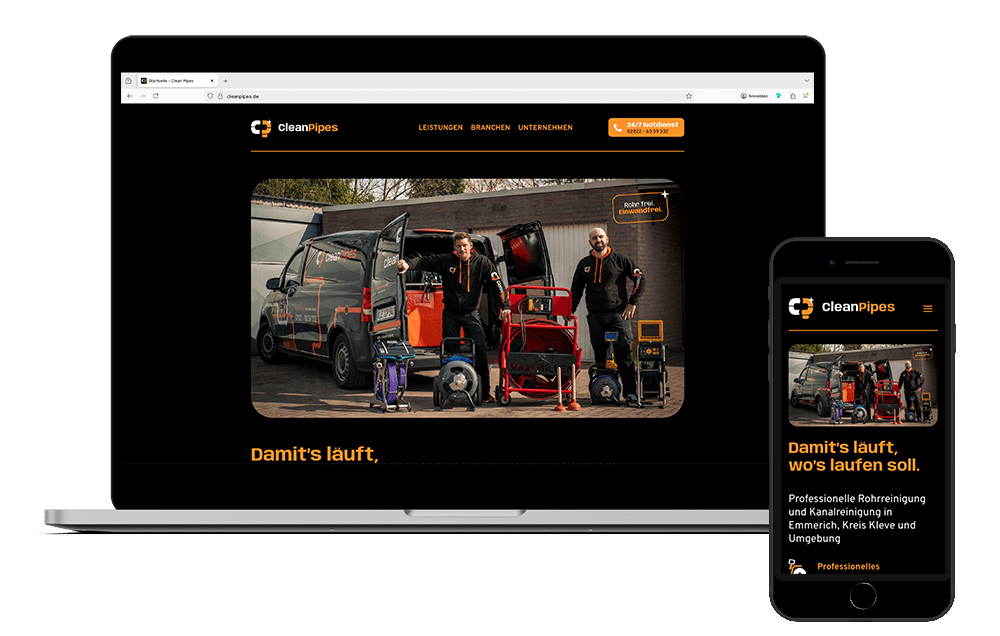Screen dimensions: 1000x636
Task: Open the BRANCHEN menu item
Action: click(490, 128)
